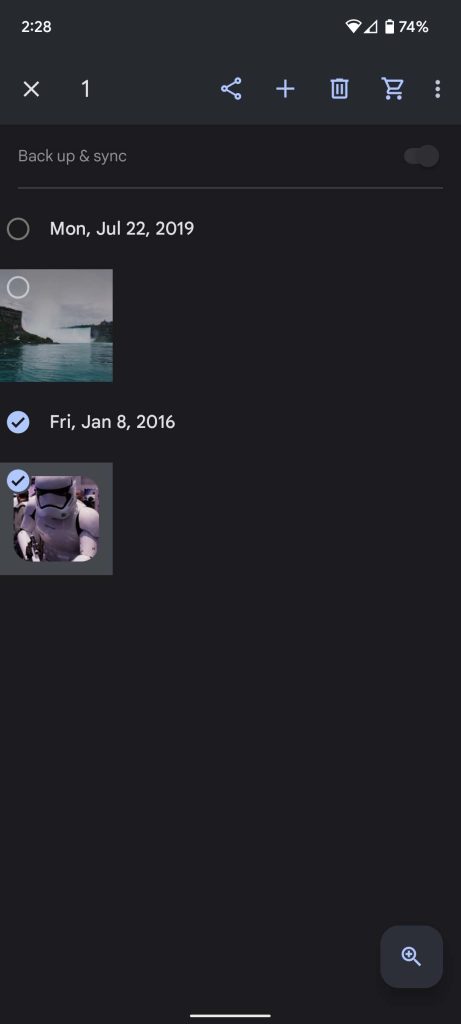Cancel selection with the X icon
Image resolution: width=461 pixels, height=1024 pixels.
point(31,89)
